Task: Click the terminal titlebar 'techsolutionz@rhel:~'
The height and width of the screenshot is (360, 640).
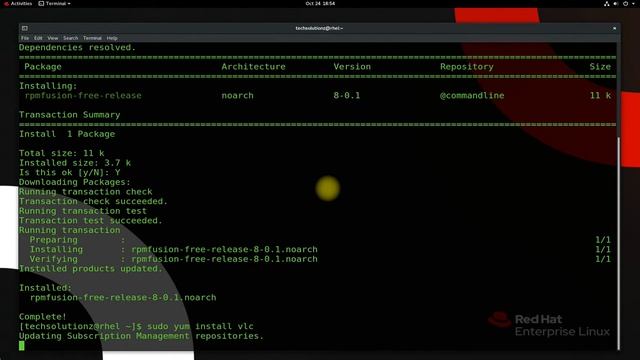Action: [319, 28]
